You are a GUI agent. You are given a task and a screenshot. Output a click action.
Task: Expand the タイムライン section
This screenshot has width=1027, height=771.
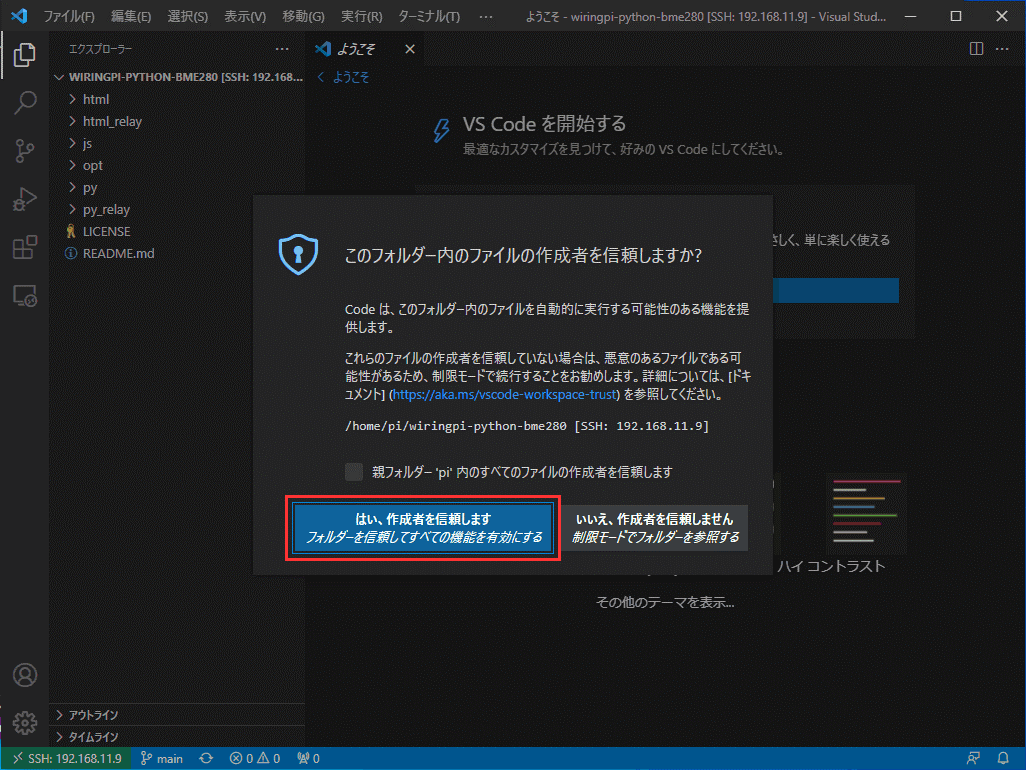tap(177, 737)
